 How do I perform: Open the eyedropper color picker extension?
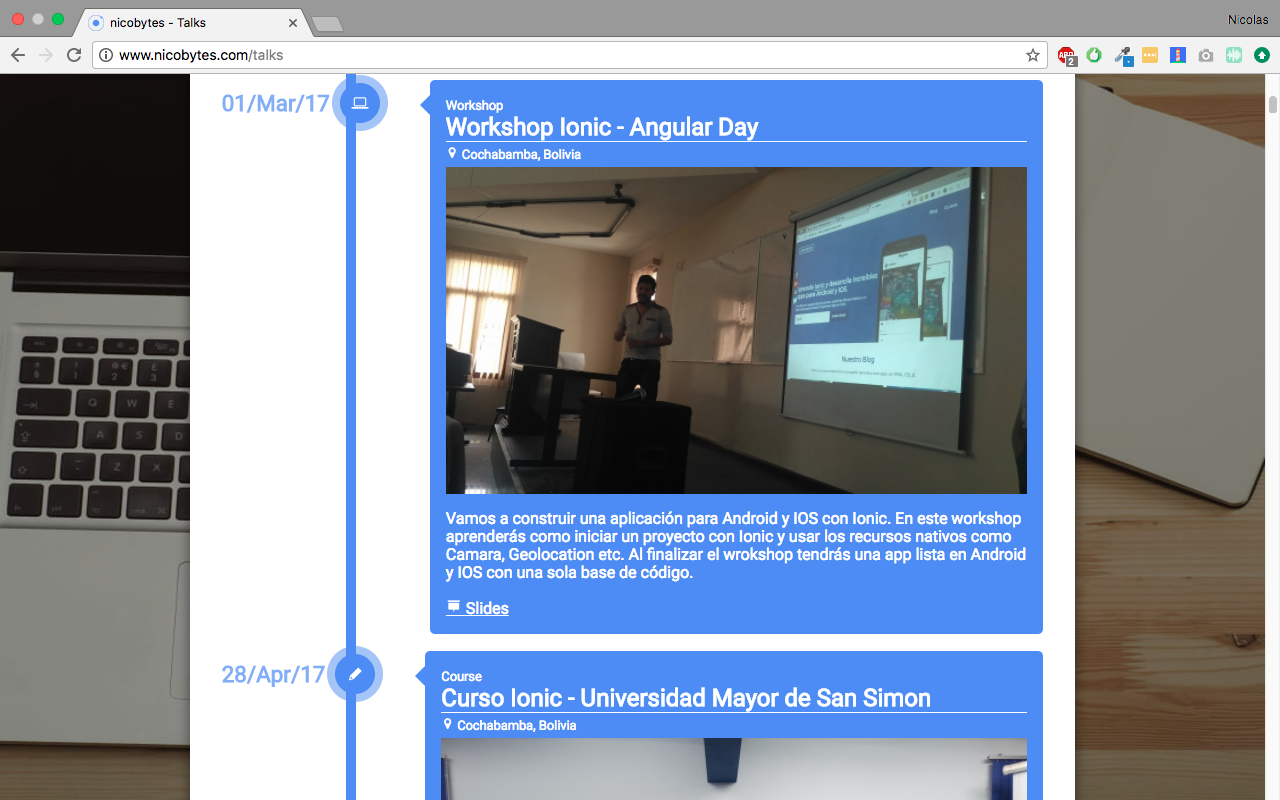[x=1123, y=56]
